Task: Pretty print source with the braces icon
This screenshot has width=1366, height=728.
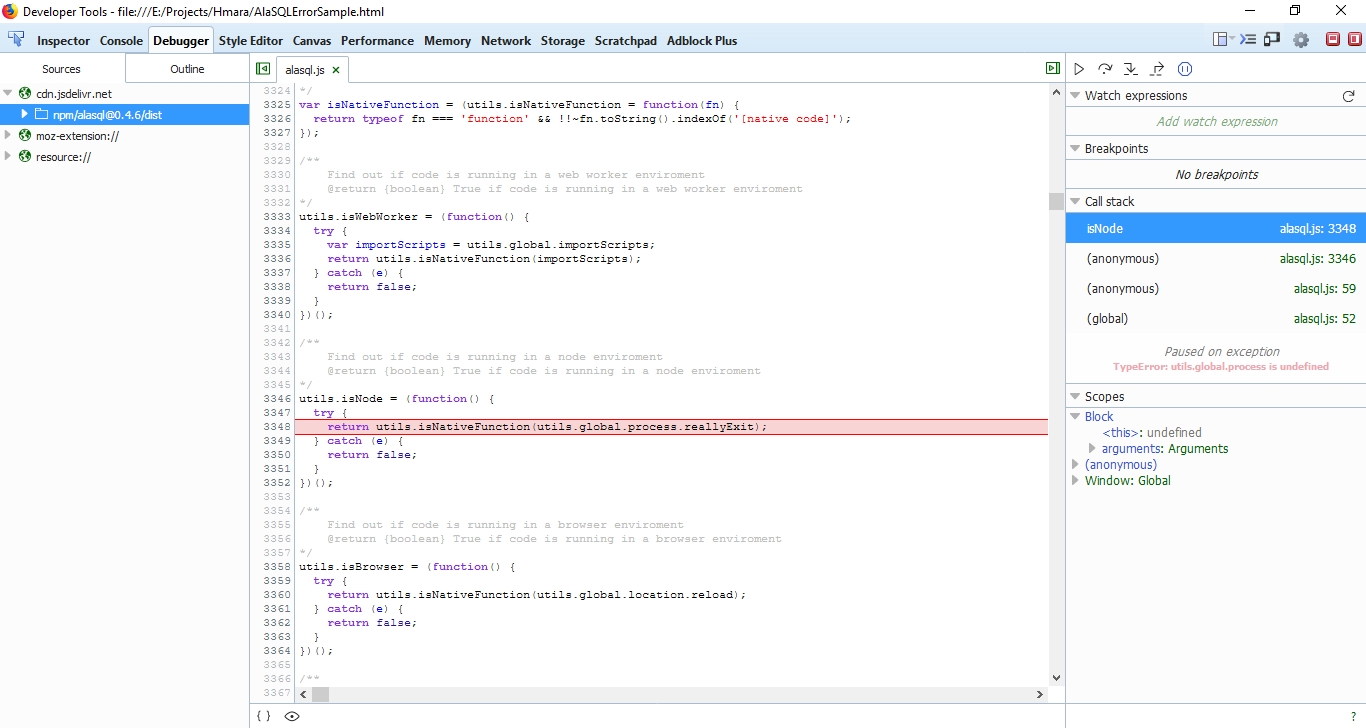Action: pyautogui.click(x=262, y=716)
